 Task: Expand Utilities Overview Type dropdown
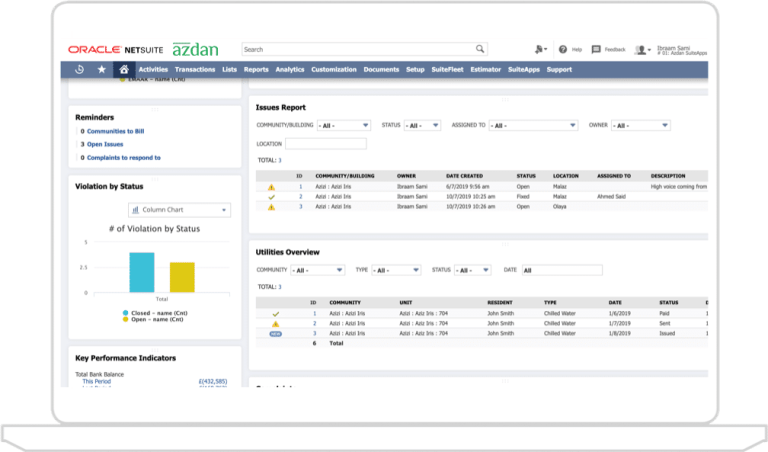(x=397, y=270)
